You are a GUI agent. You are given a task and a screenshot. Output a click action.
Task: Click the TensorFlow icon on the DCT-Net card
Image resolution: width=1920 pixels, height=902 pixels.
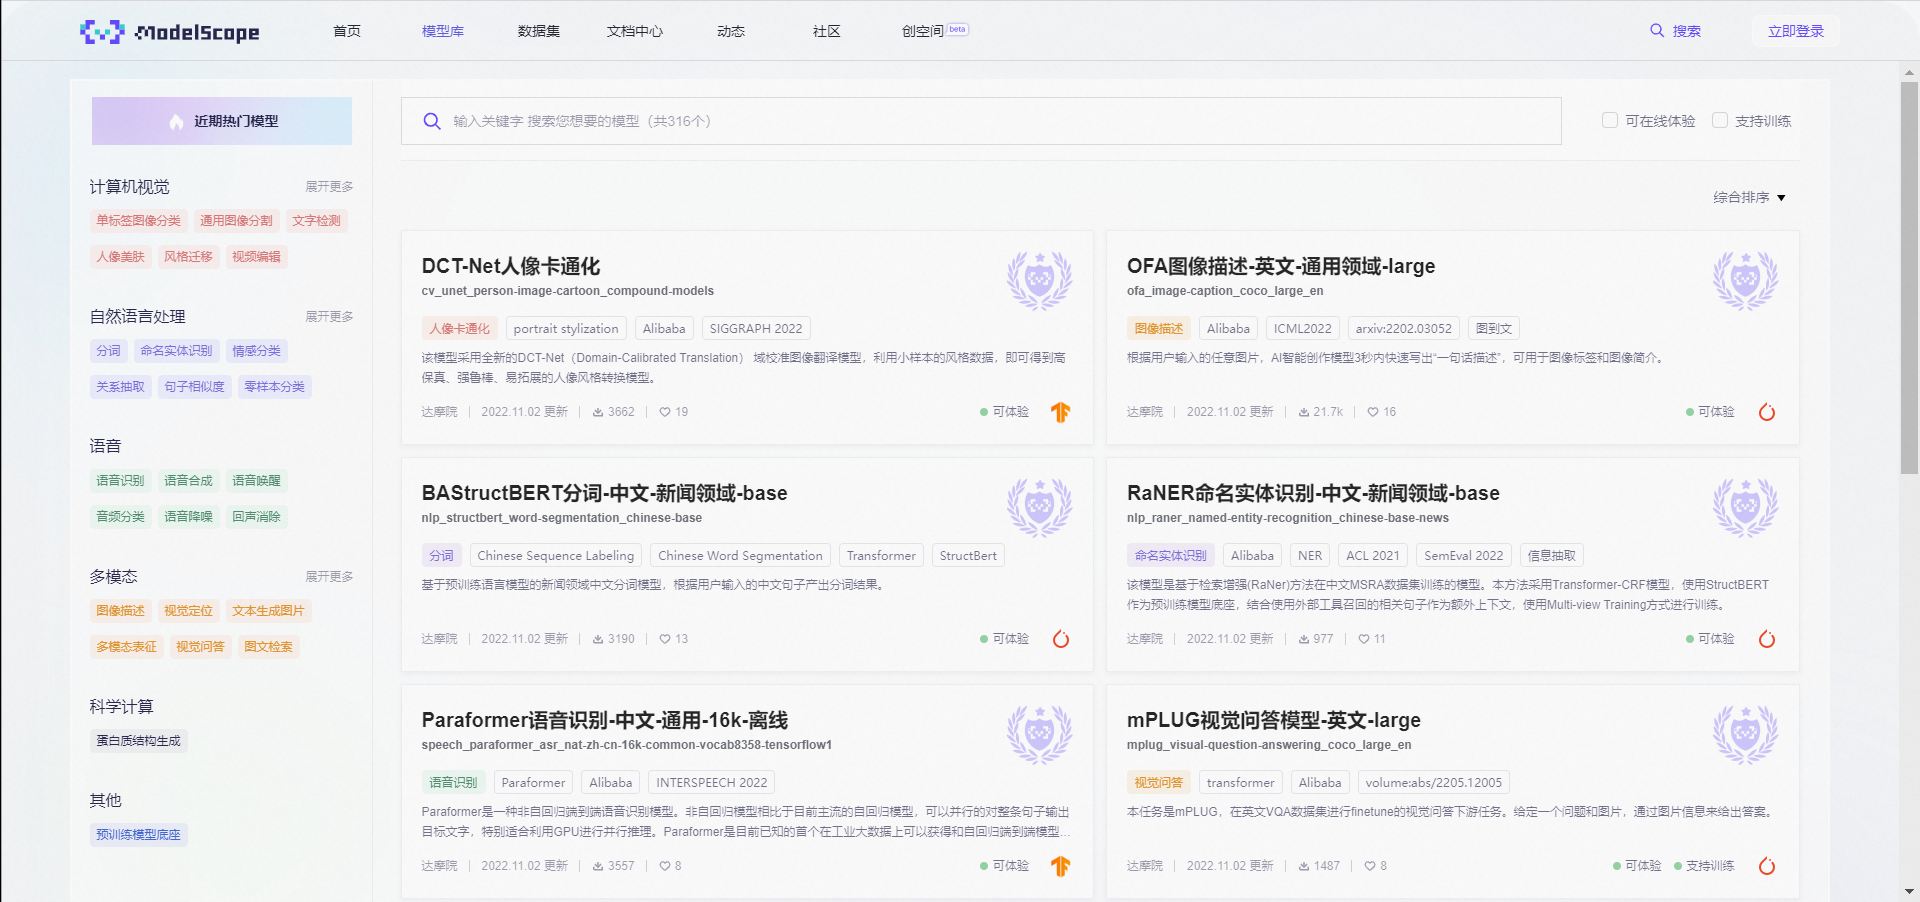[x=1061, y=412]
